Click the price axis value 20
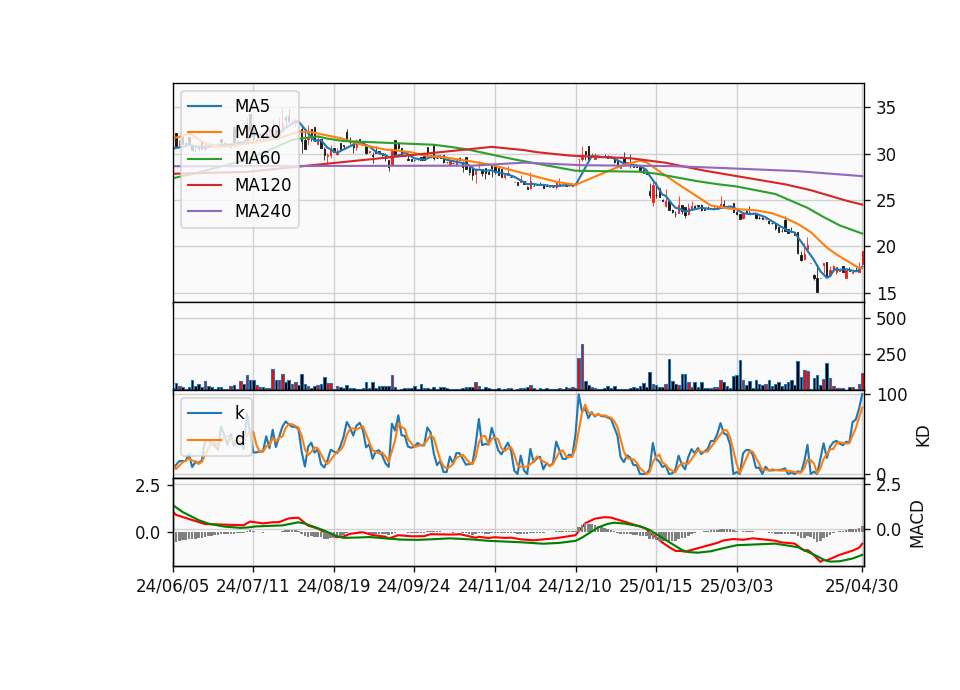Viewport: 960px width, 690px height. tap(886, 247)
